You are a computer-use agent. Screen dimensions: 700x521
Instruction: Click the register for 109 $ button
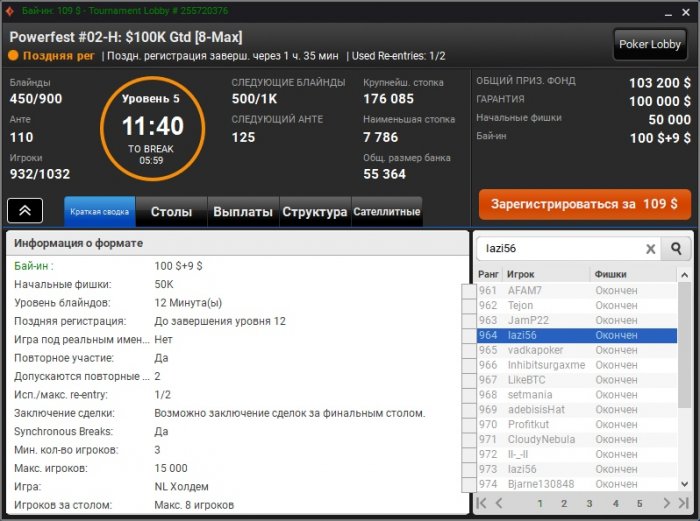585,204
